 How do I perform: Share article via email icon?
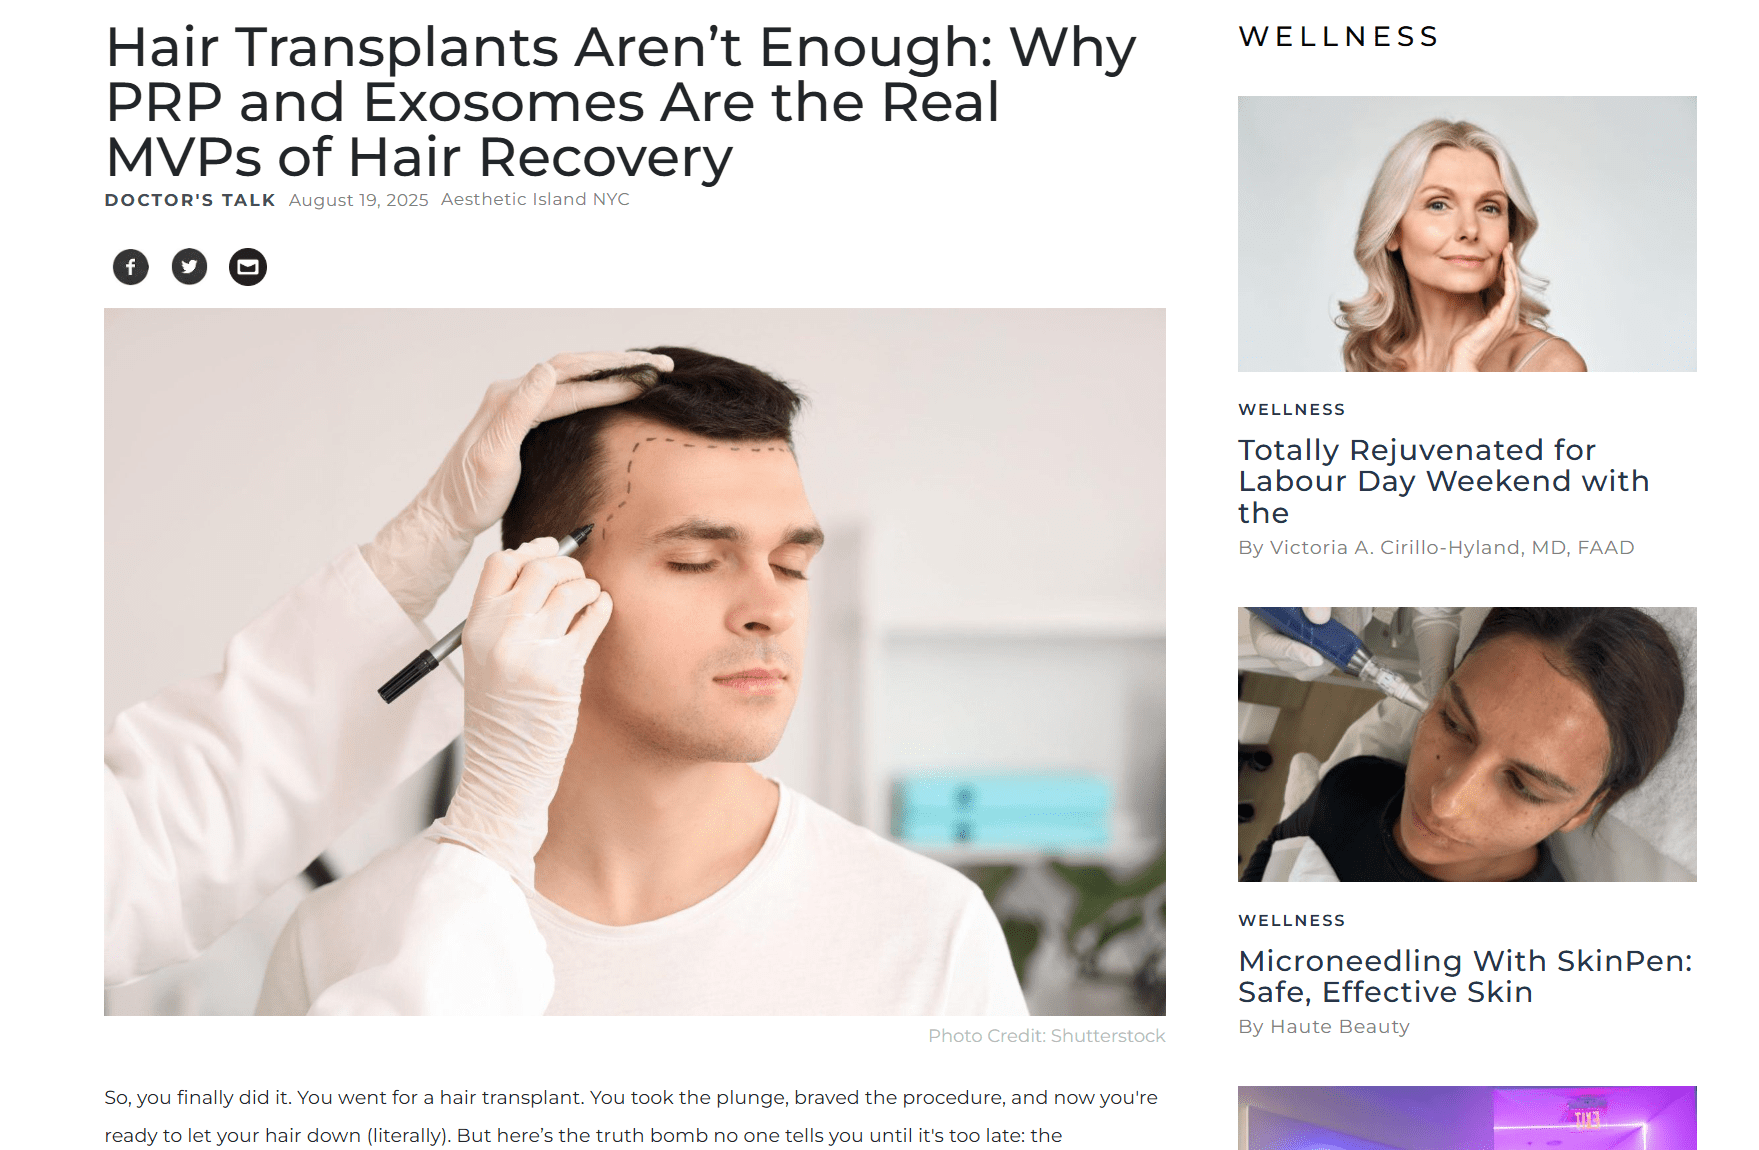point(248,267)
